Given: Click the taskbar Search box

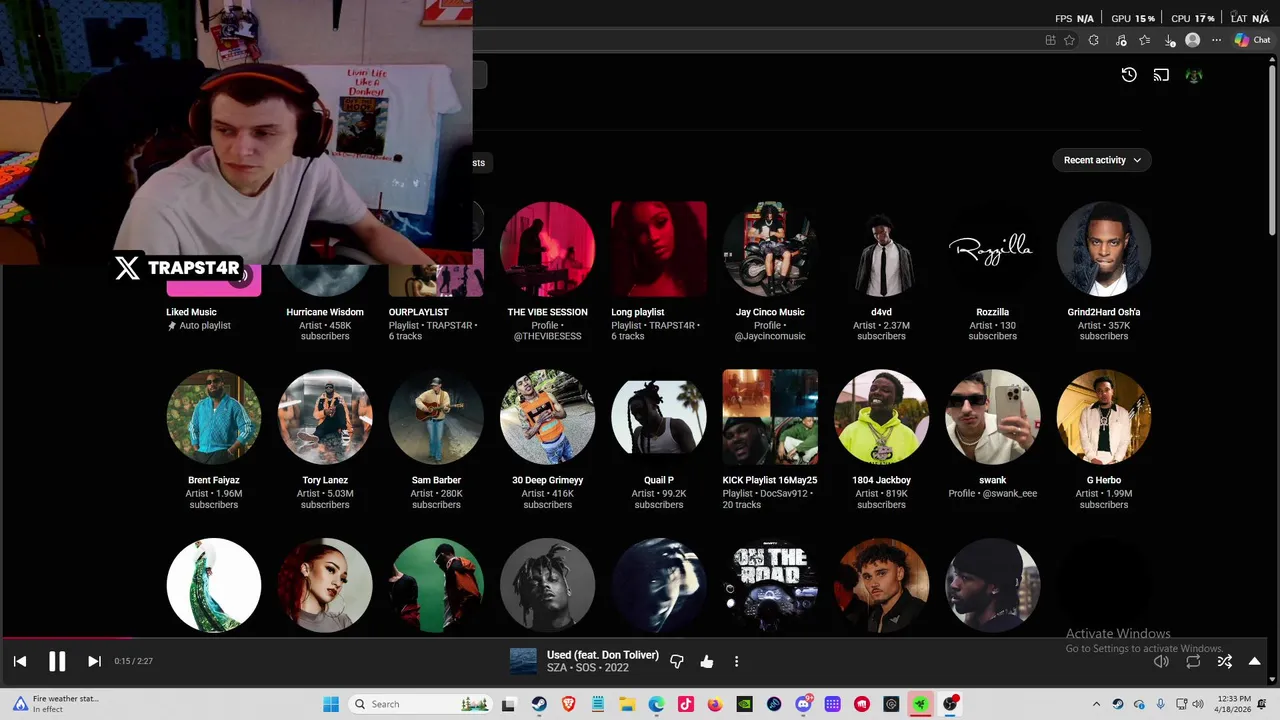Looking at the screenshot, I should click(420, 704).
